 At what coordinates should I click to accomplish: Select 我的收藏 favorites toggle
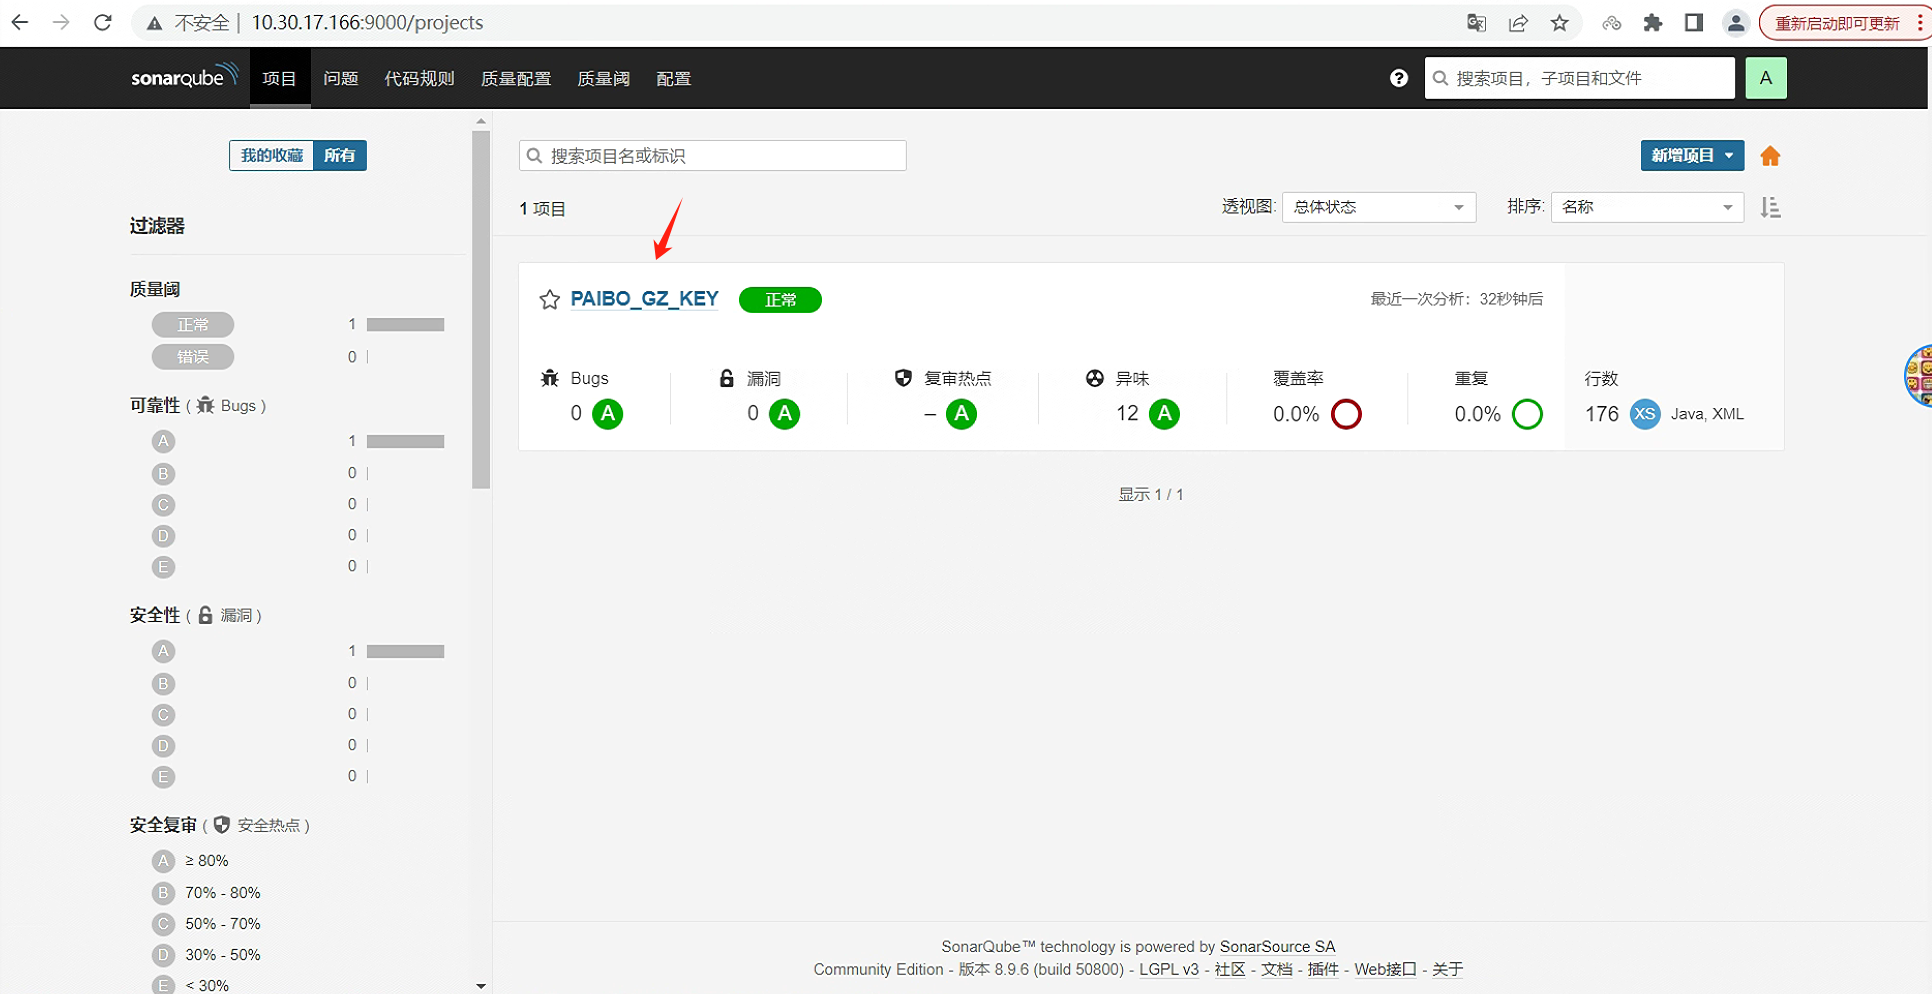271,155
